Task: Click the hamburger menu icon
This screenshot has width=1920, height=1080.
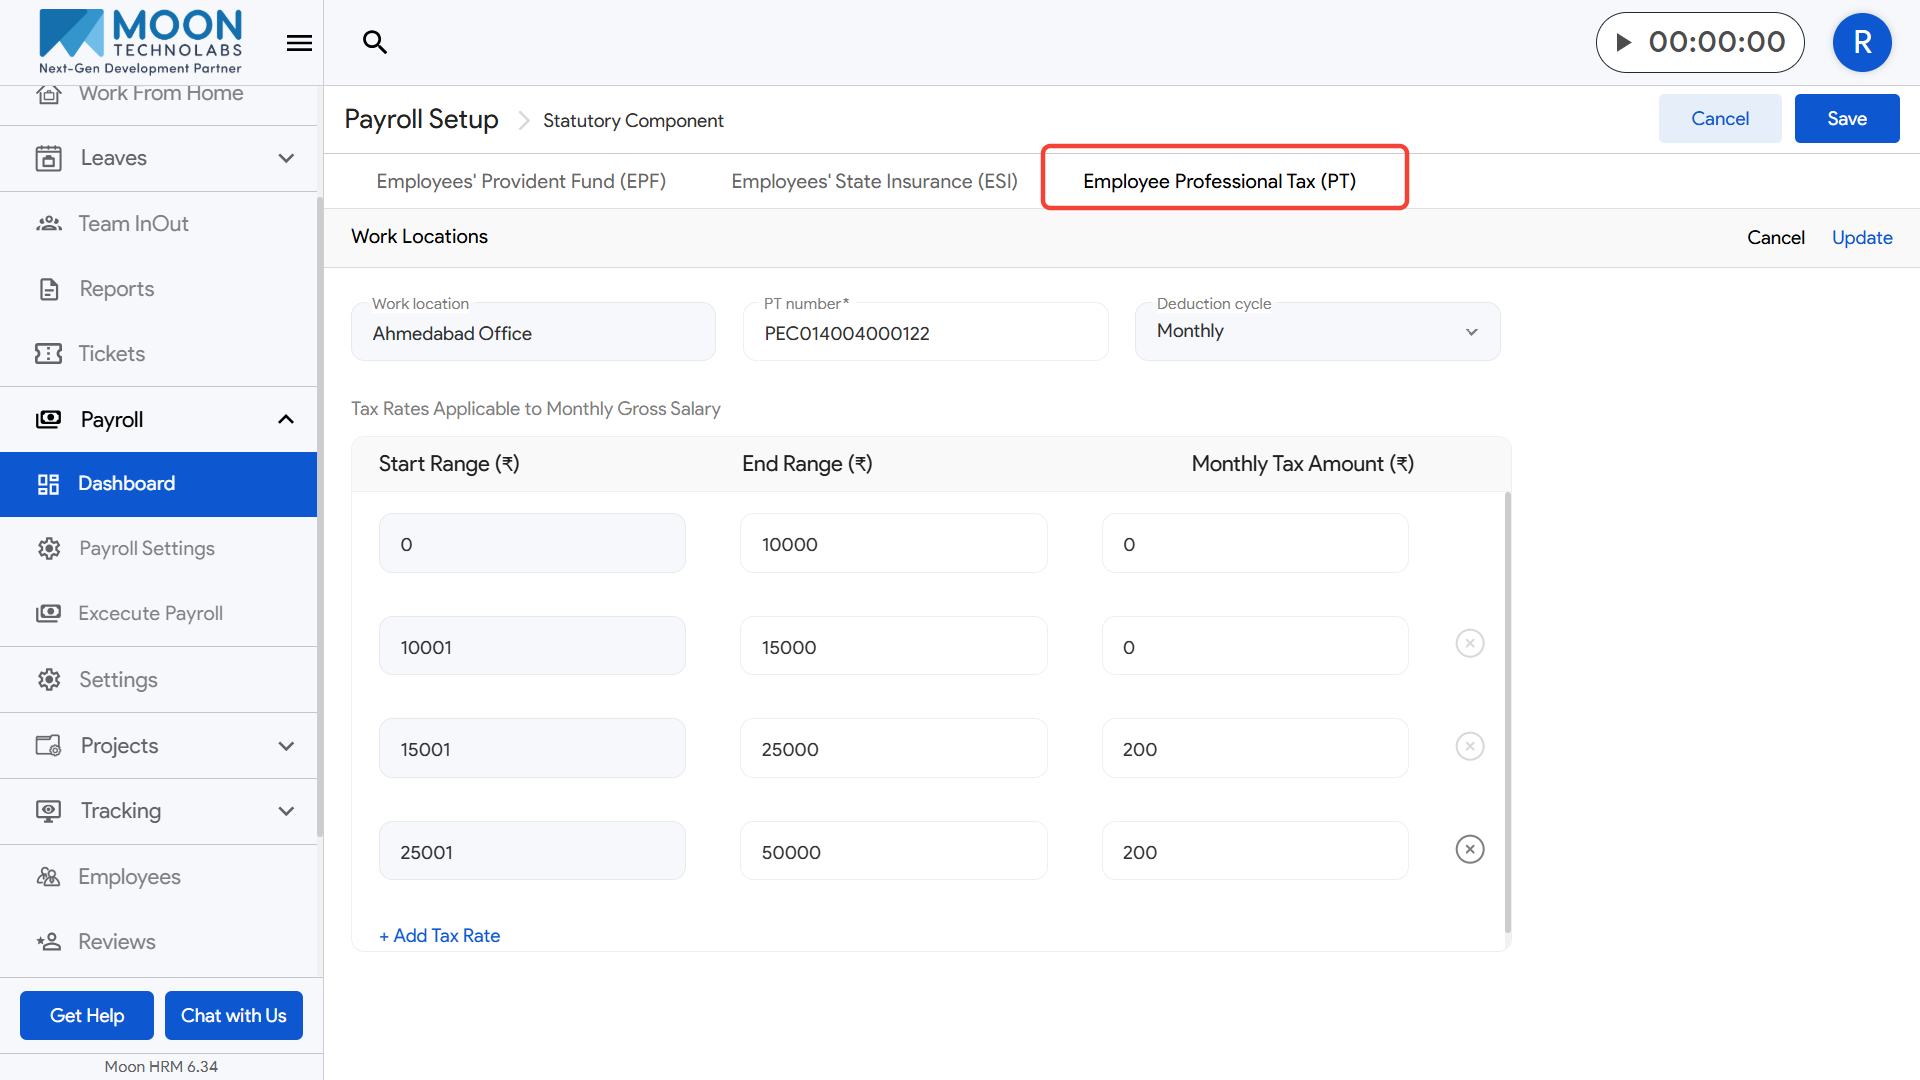Action: [299, 43]
